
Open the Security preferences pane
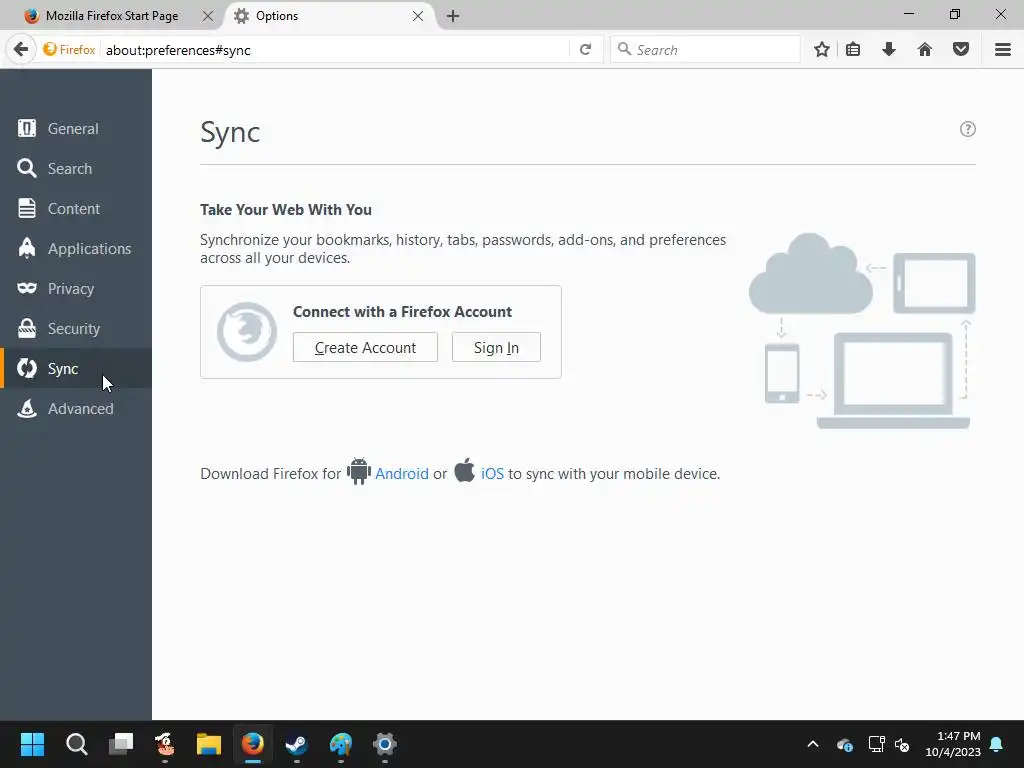[x=76, y=328]
